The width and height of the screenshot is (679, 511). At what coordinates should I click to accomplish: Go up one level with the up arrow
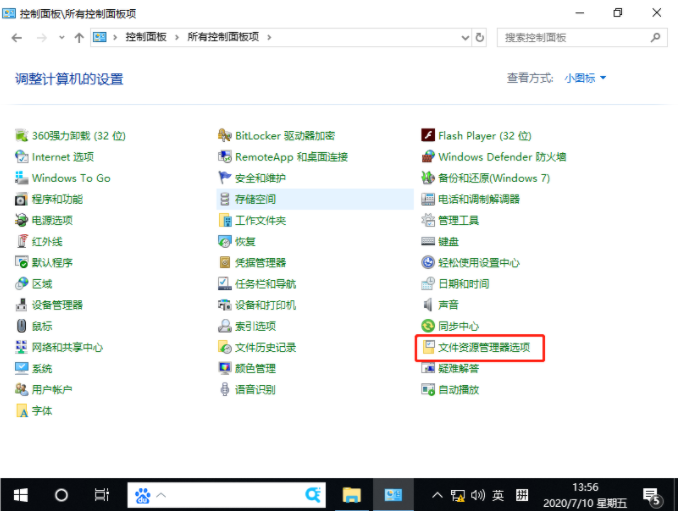tap(79, 37)
